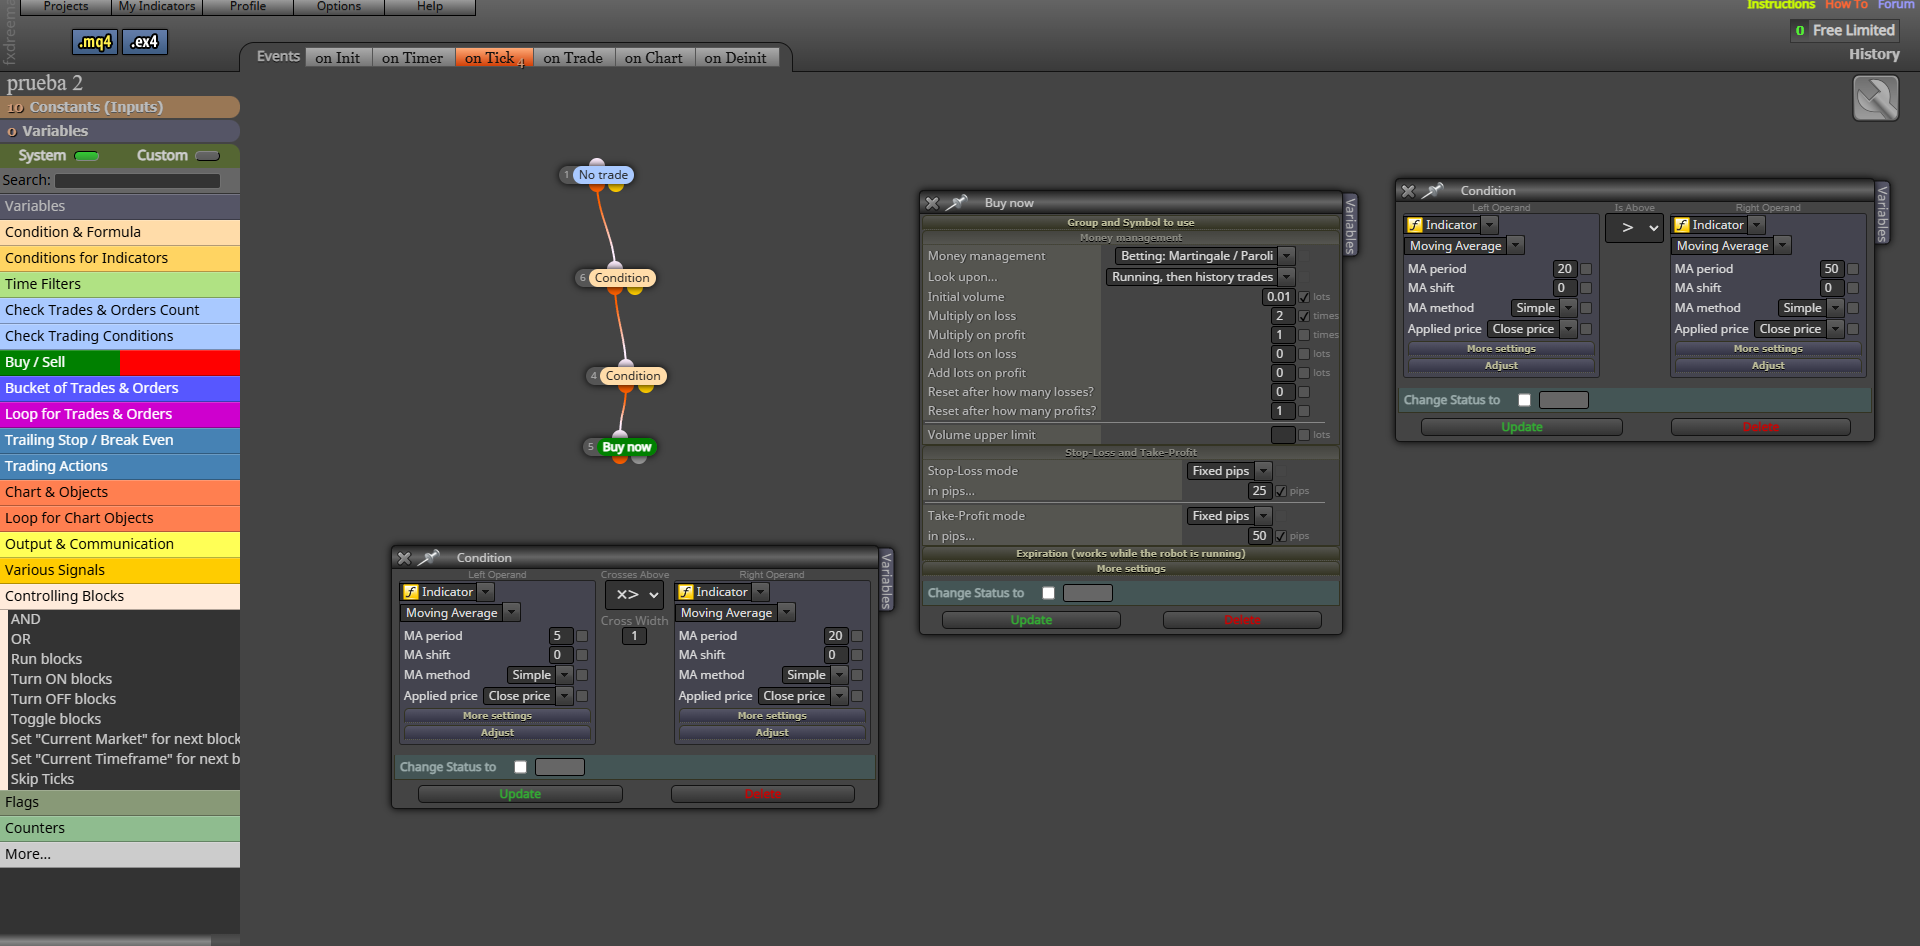Open the Stop-Loss mode Fixed pips dropdown
1920x946 pixels.
coord(1229,471)
